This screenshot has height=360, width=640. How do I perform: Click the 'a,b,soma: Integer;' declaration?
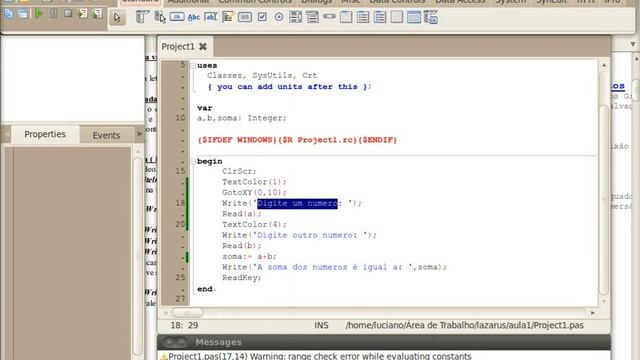242,118
